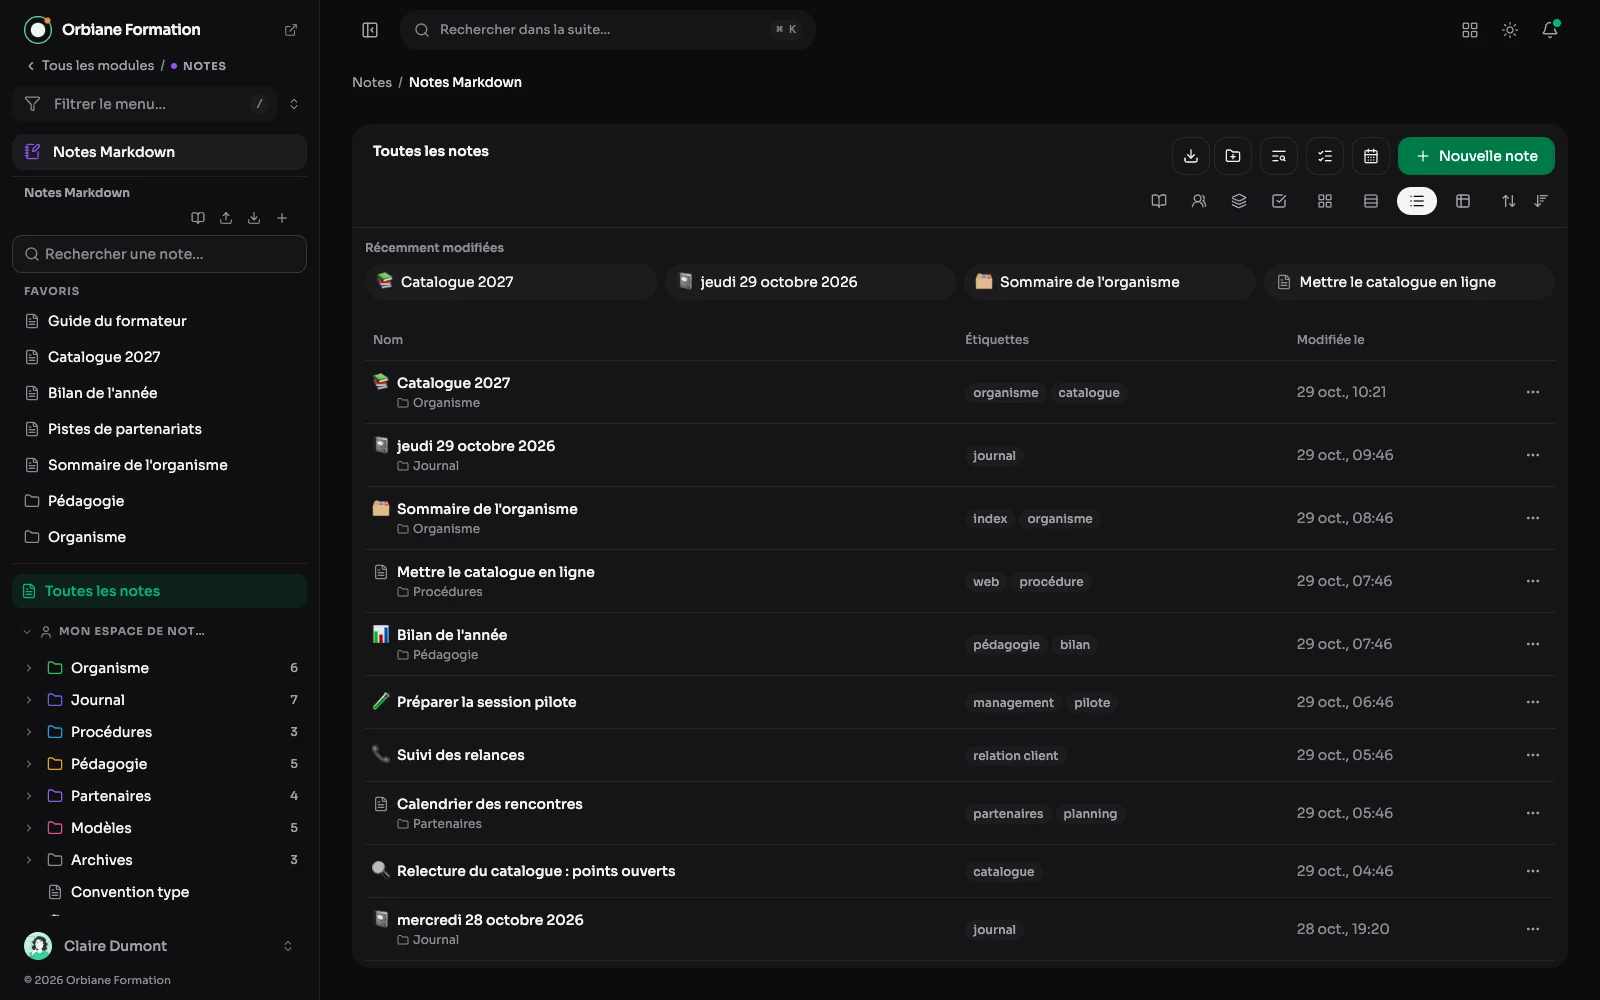This screenshot has height=1000, width=1600.
Task: Click the new folder icon in header
Action: coord(1233,156)
